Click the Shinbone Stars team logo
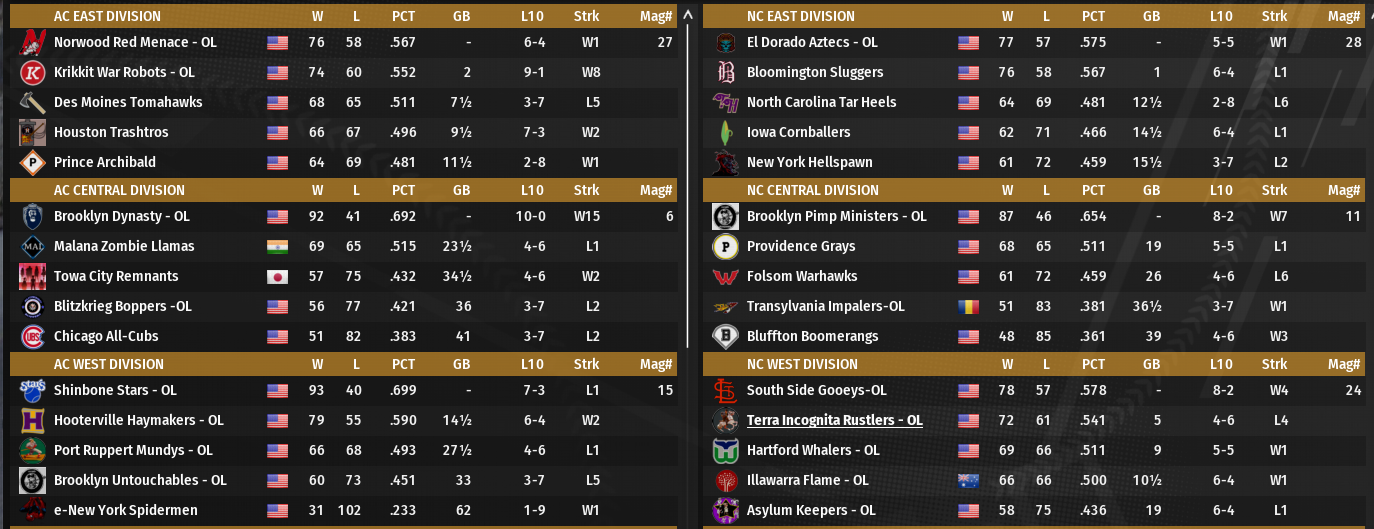Viewport: 1374px width, 529px height. tap(32, 390)
